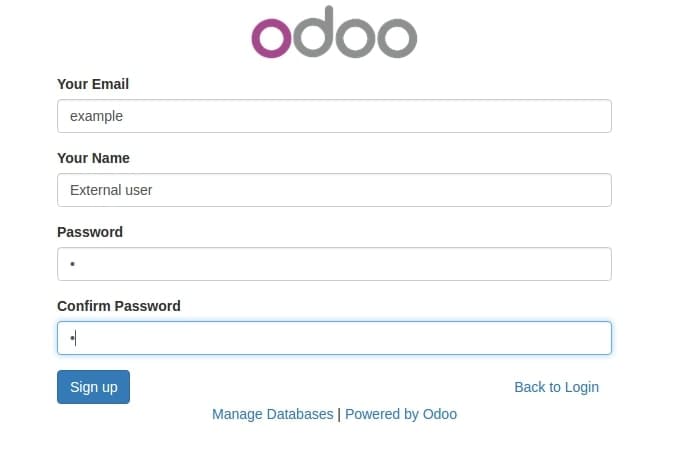Image resolution: width=687 pixels, height=461 pixels.
Task: Click the Confirm Password label text
Action: (119, 306)
